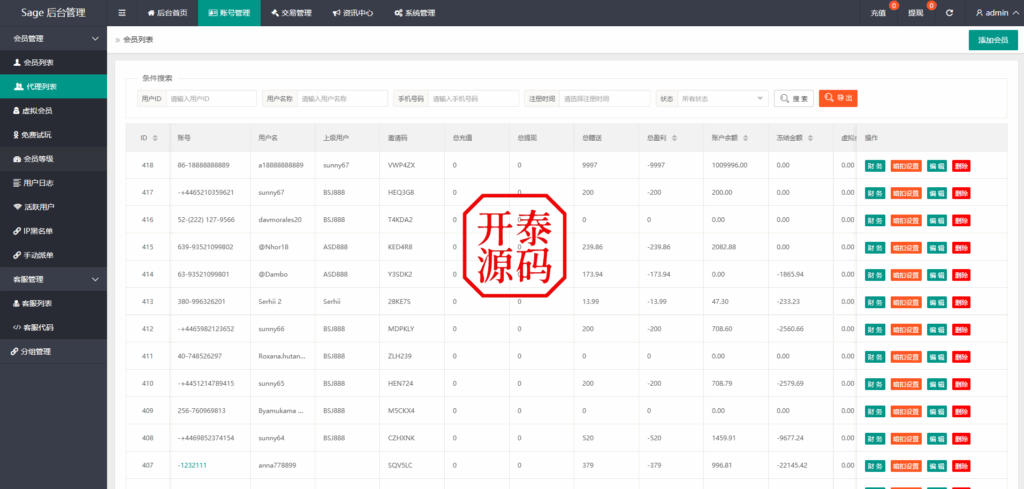Screen dimensions: 1024x489
Task: Click 暗扣设置 for ID 411
Action: pyautogui.click(x=906, y=357)
